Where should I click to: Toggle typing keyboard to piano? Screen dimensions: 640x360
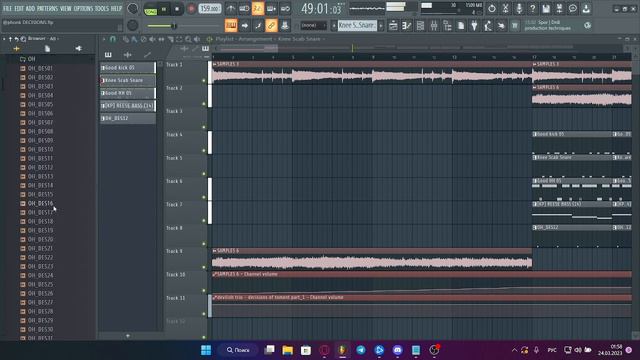[x=231, y=25]
